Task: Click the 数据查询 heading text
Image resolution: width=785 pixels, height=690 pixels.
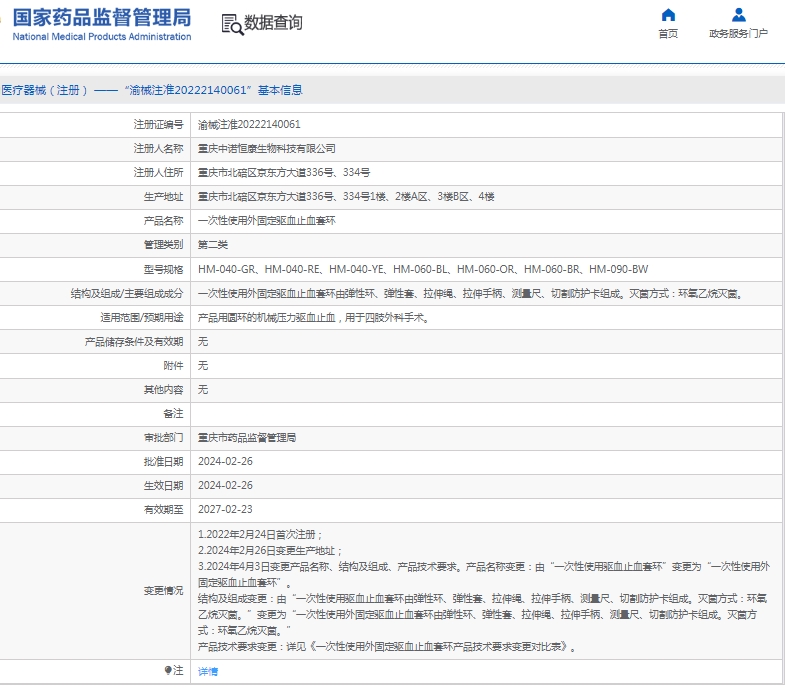Action: pyautogui.click(x=273, y=23)
